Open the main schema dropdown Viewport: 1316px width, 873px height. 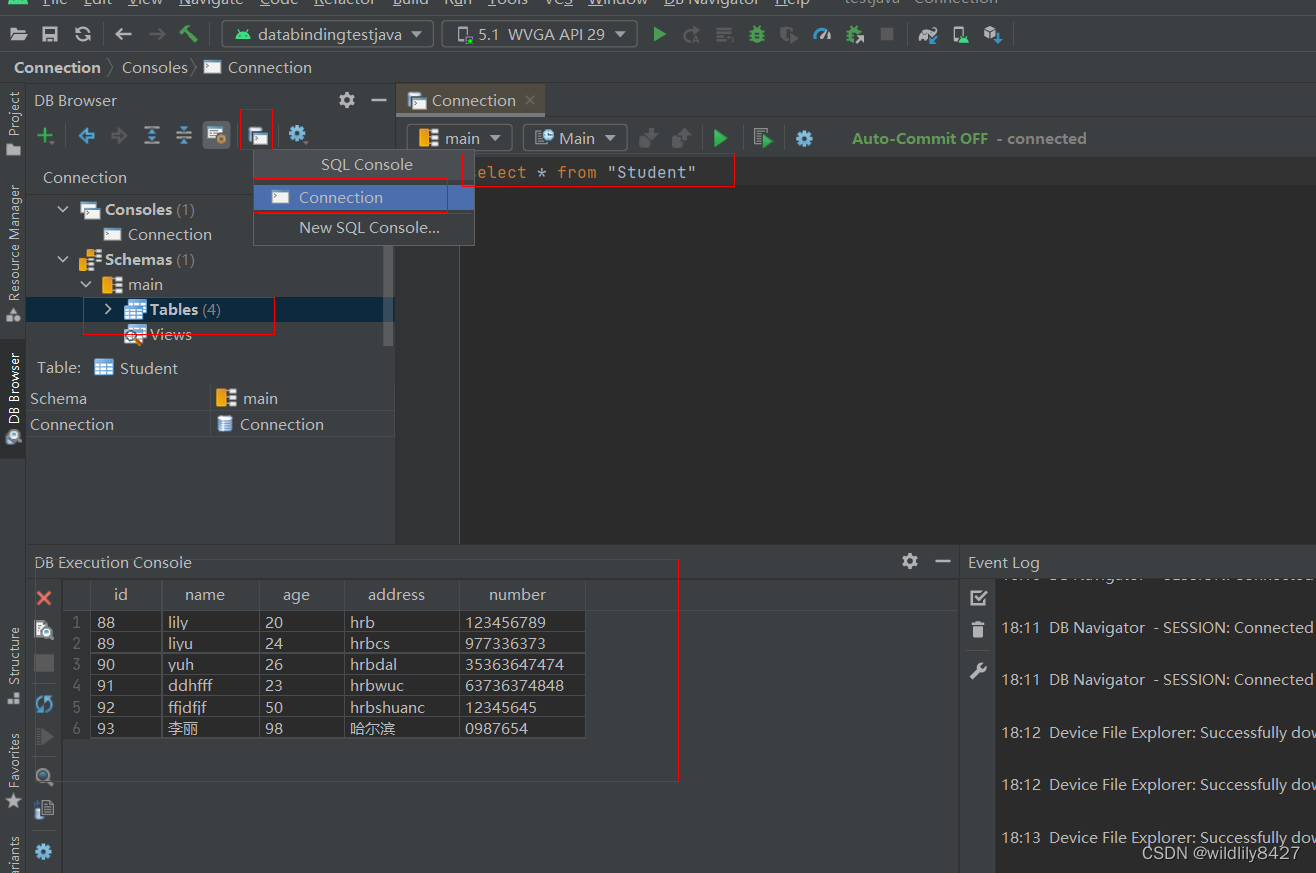point(460,138)
